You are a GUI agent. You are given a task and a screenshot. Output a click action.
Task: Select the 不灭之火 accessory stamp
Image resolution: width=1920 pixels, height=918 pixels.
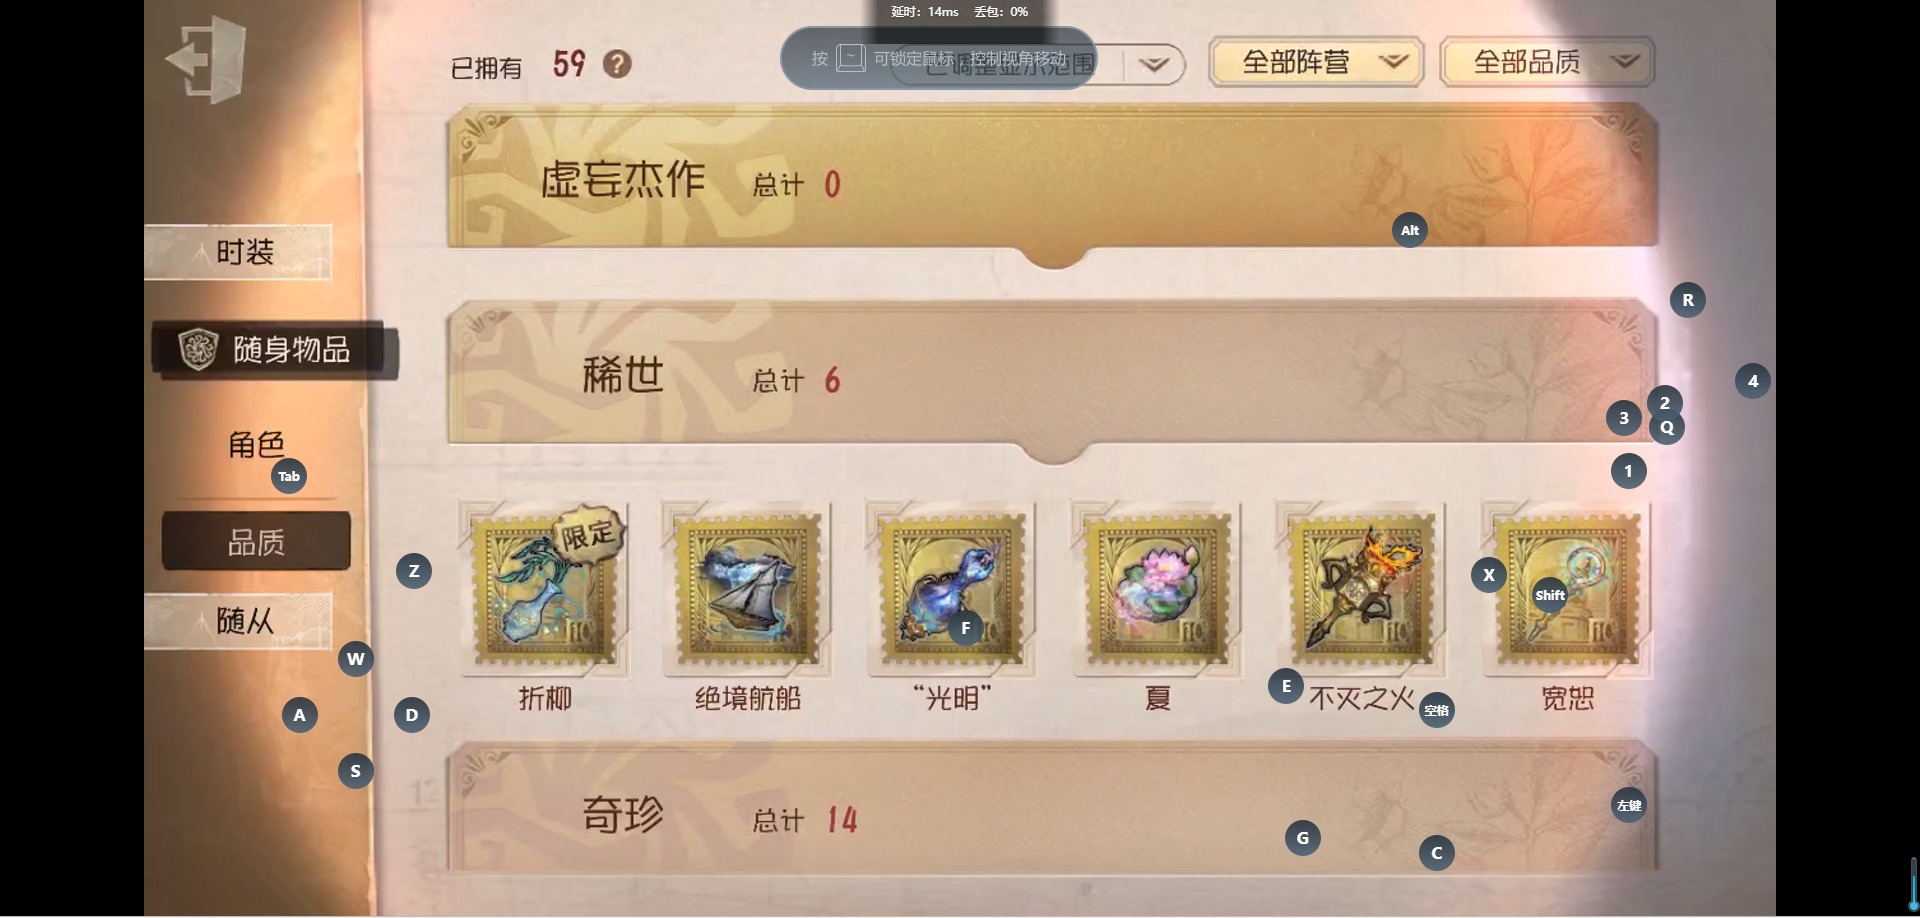click(x=1361, y=588)
